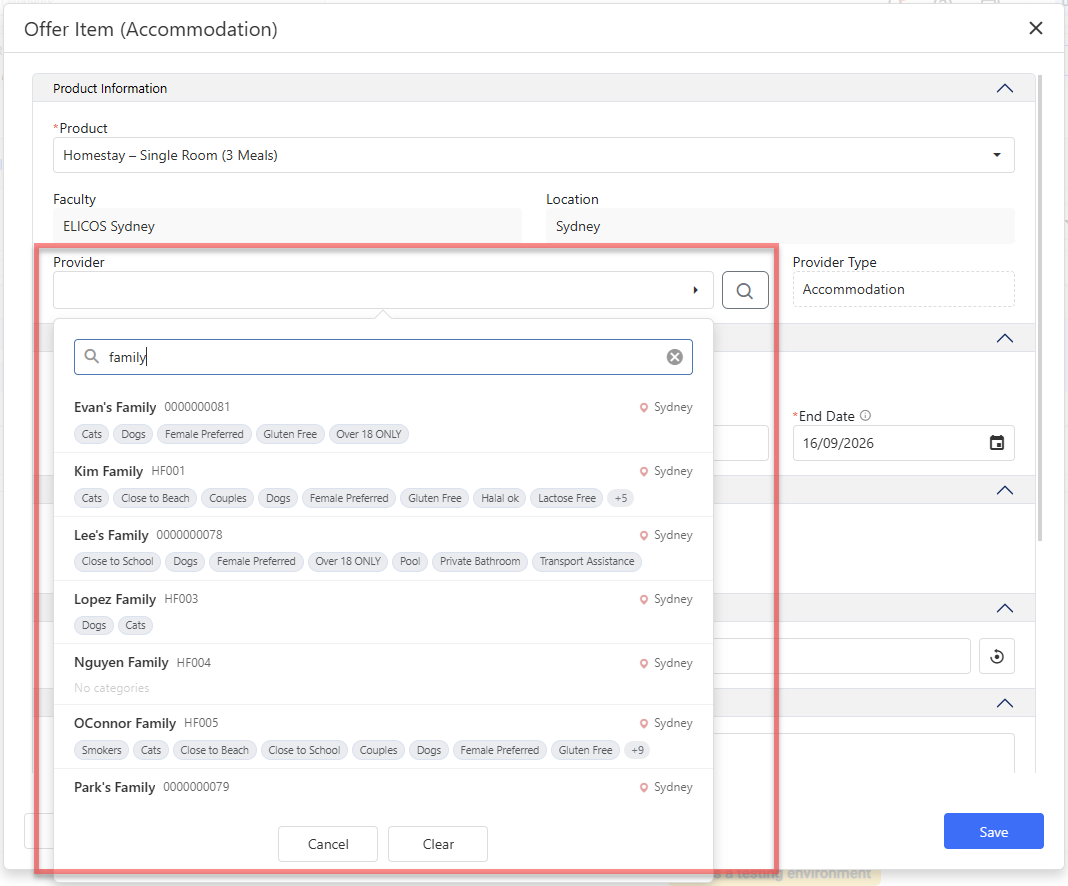Screen dimensions: 1068x886
Task: Click Lactose Free tag on Kim Family
Action: (x=567, y=498)
